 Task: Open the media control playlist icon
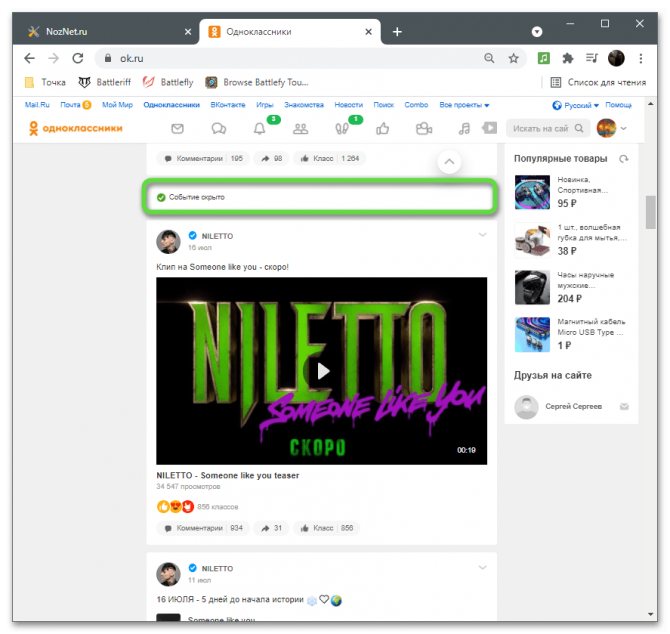(592, 58)
